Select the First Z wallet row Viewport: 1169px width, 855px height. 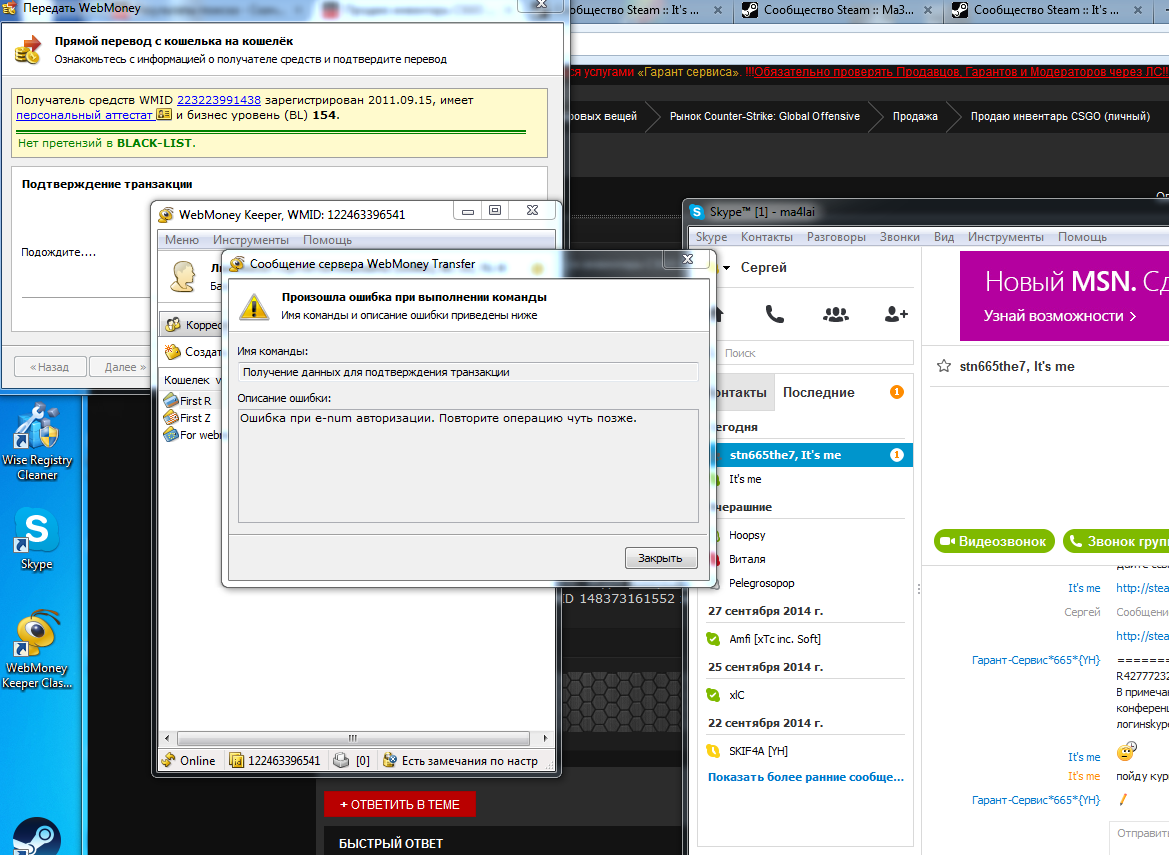192,418
